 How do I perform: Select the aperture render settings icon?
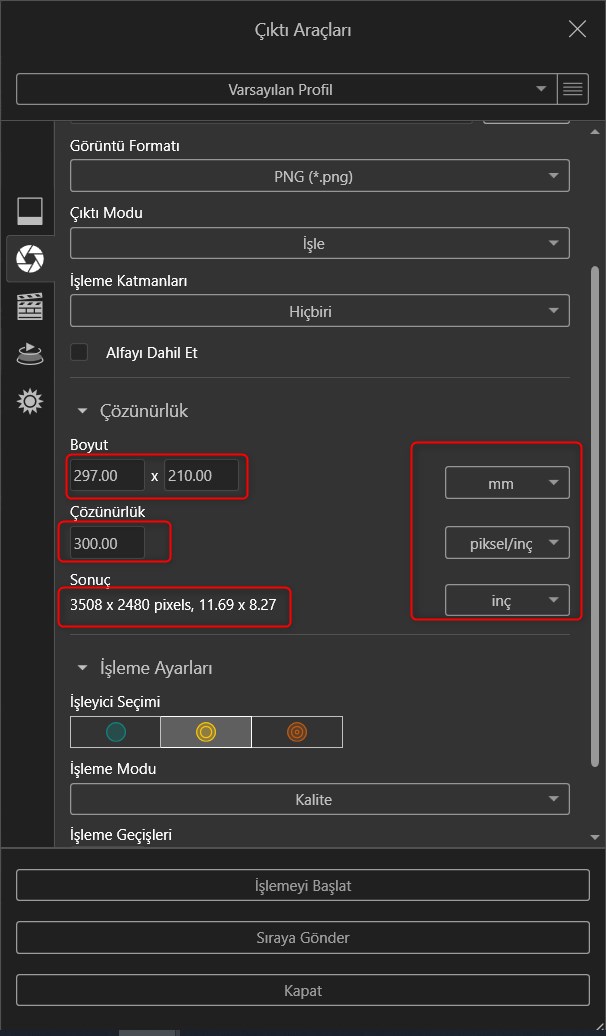pyautogui.click(x=30, y=259)
